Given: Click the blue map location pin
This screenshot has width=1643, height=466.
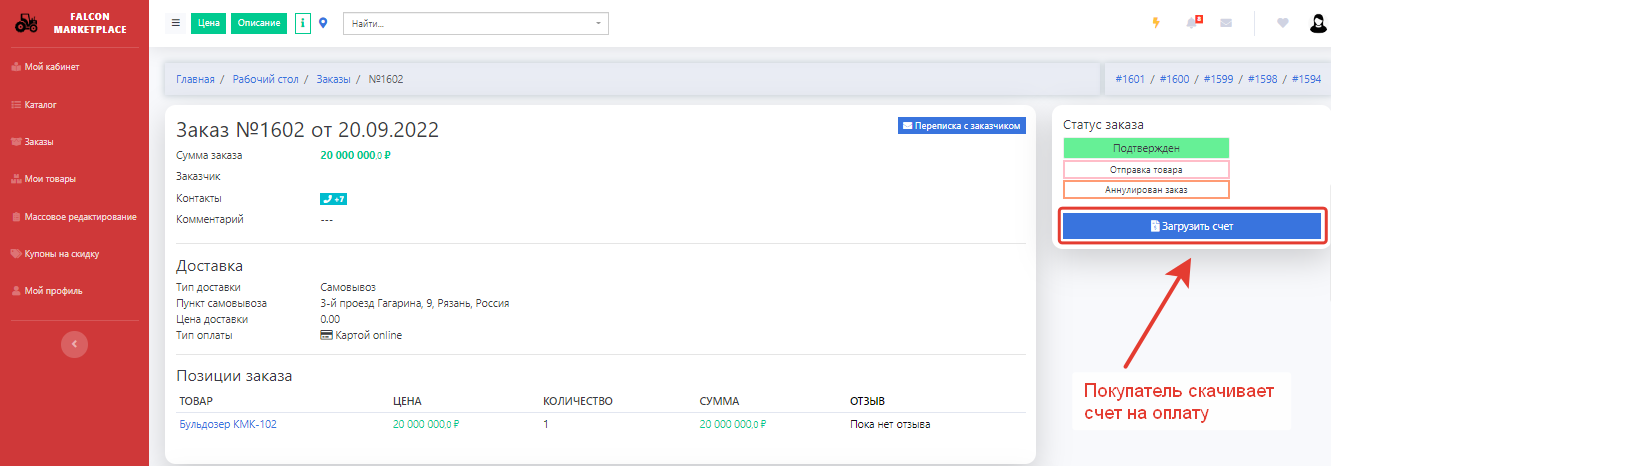Looking at the screenshot, I should pos(323,23).
